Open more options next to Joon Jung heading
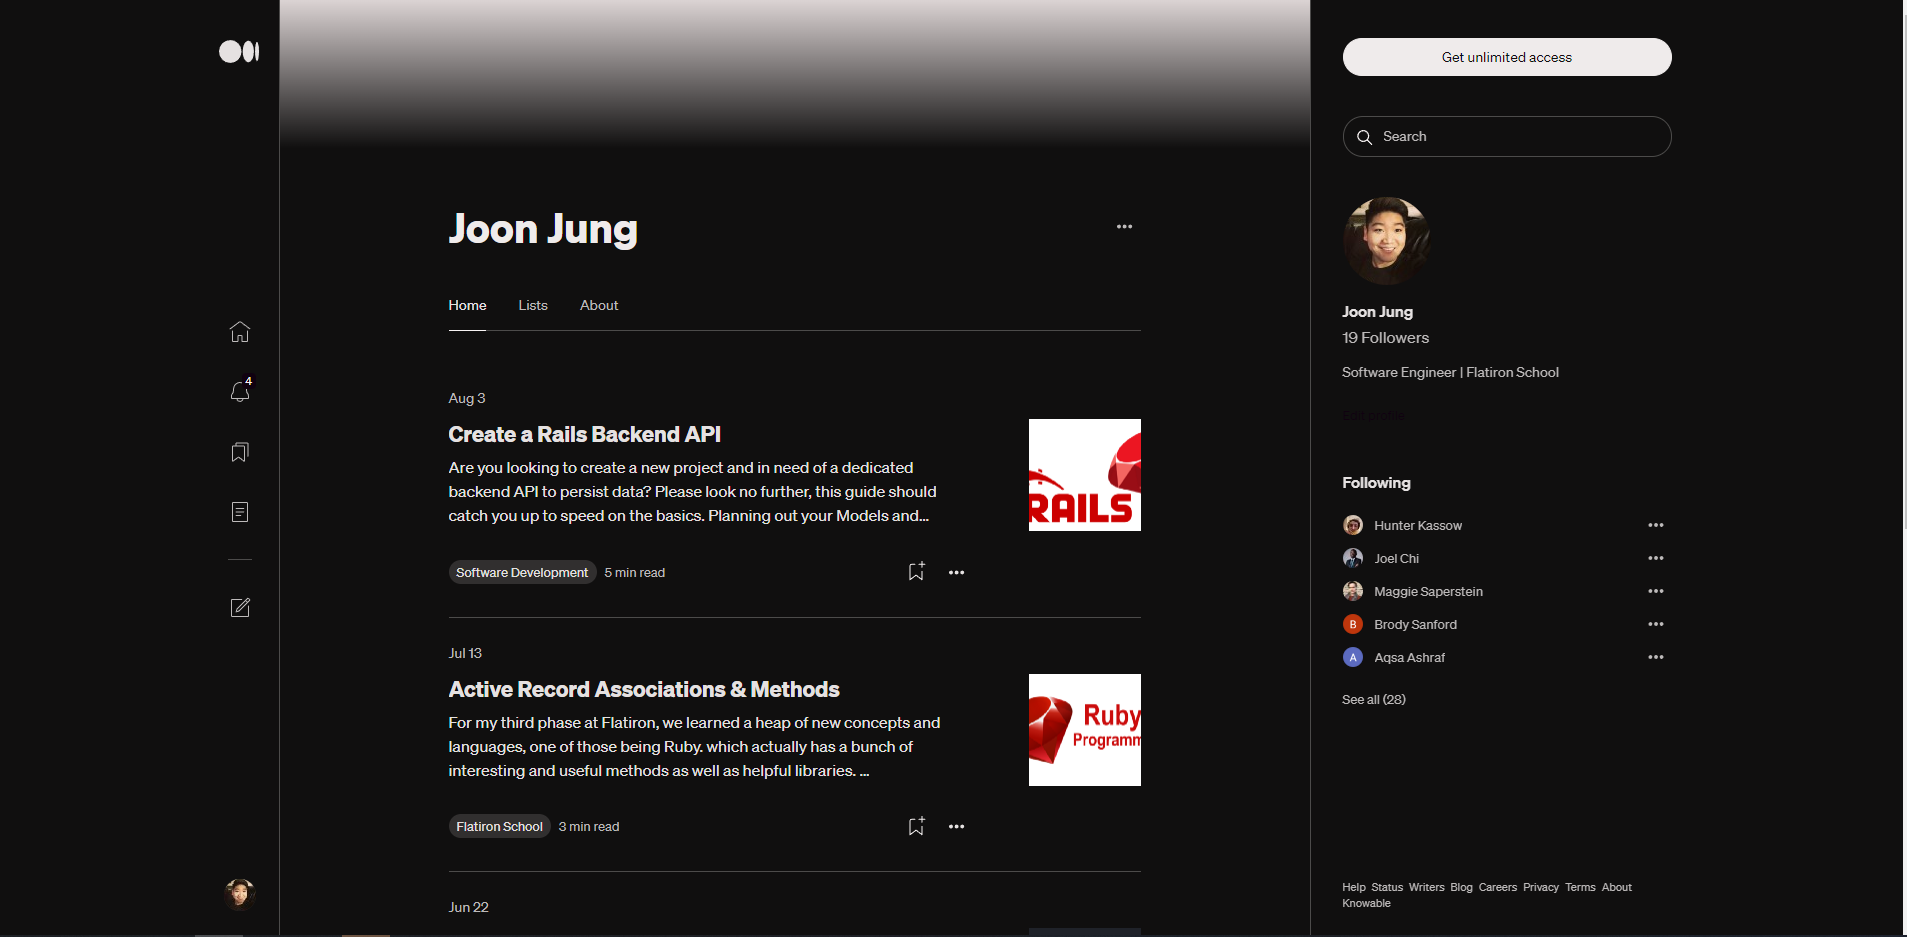 [1123, 227]
